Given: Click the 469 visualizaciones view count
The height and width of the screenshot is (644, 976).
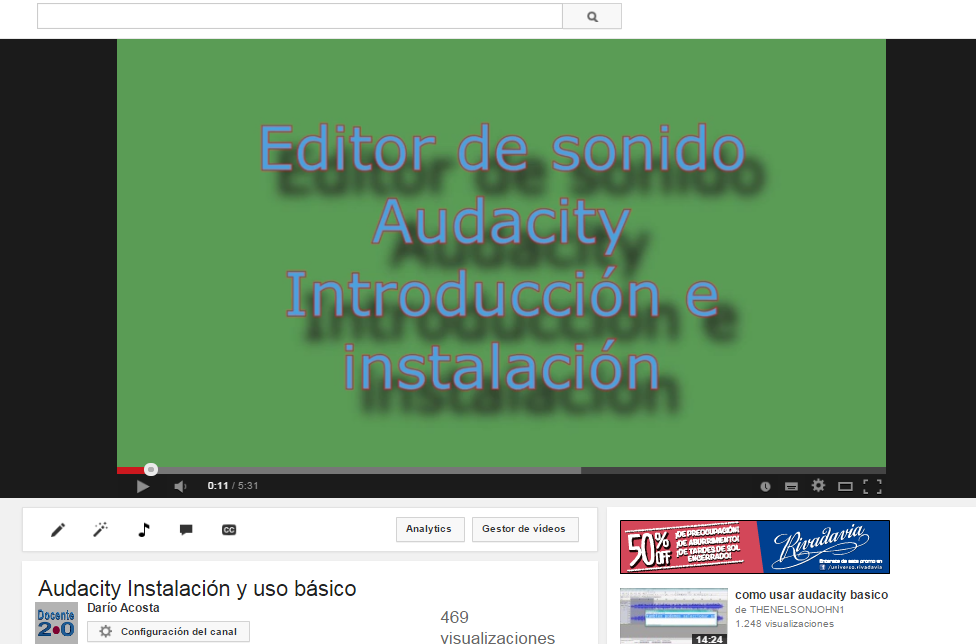Looking at the screenshot, I should [497, 627].
